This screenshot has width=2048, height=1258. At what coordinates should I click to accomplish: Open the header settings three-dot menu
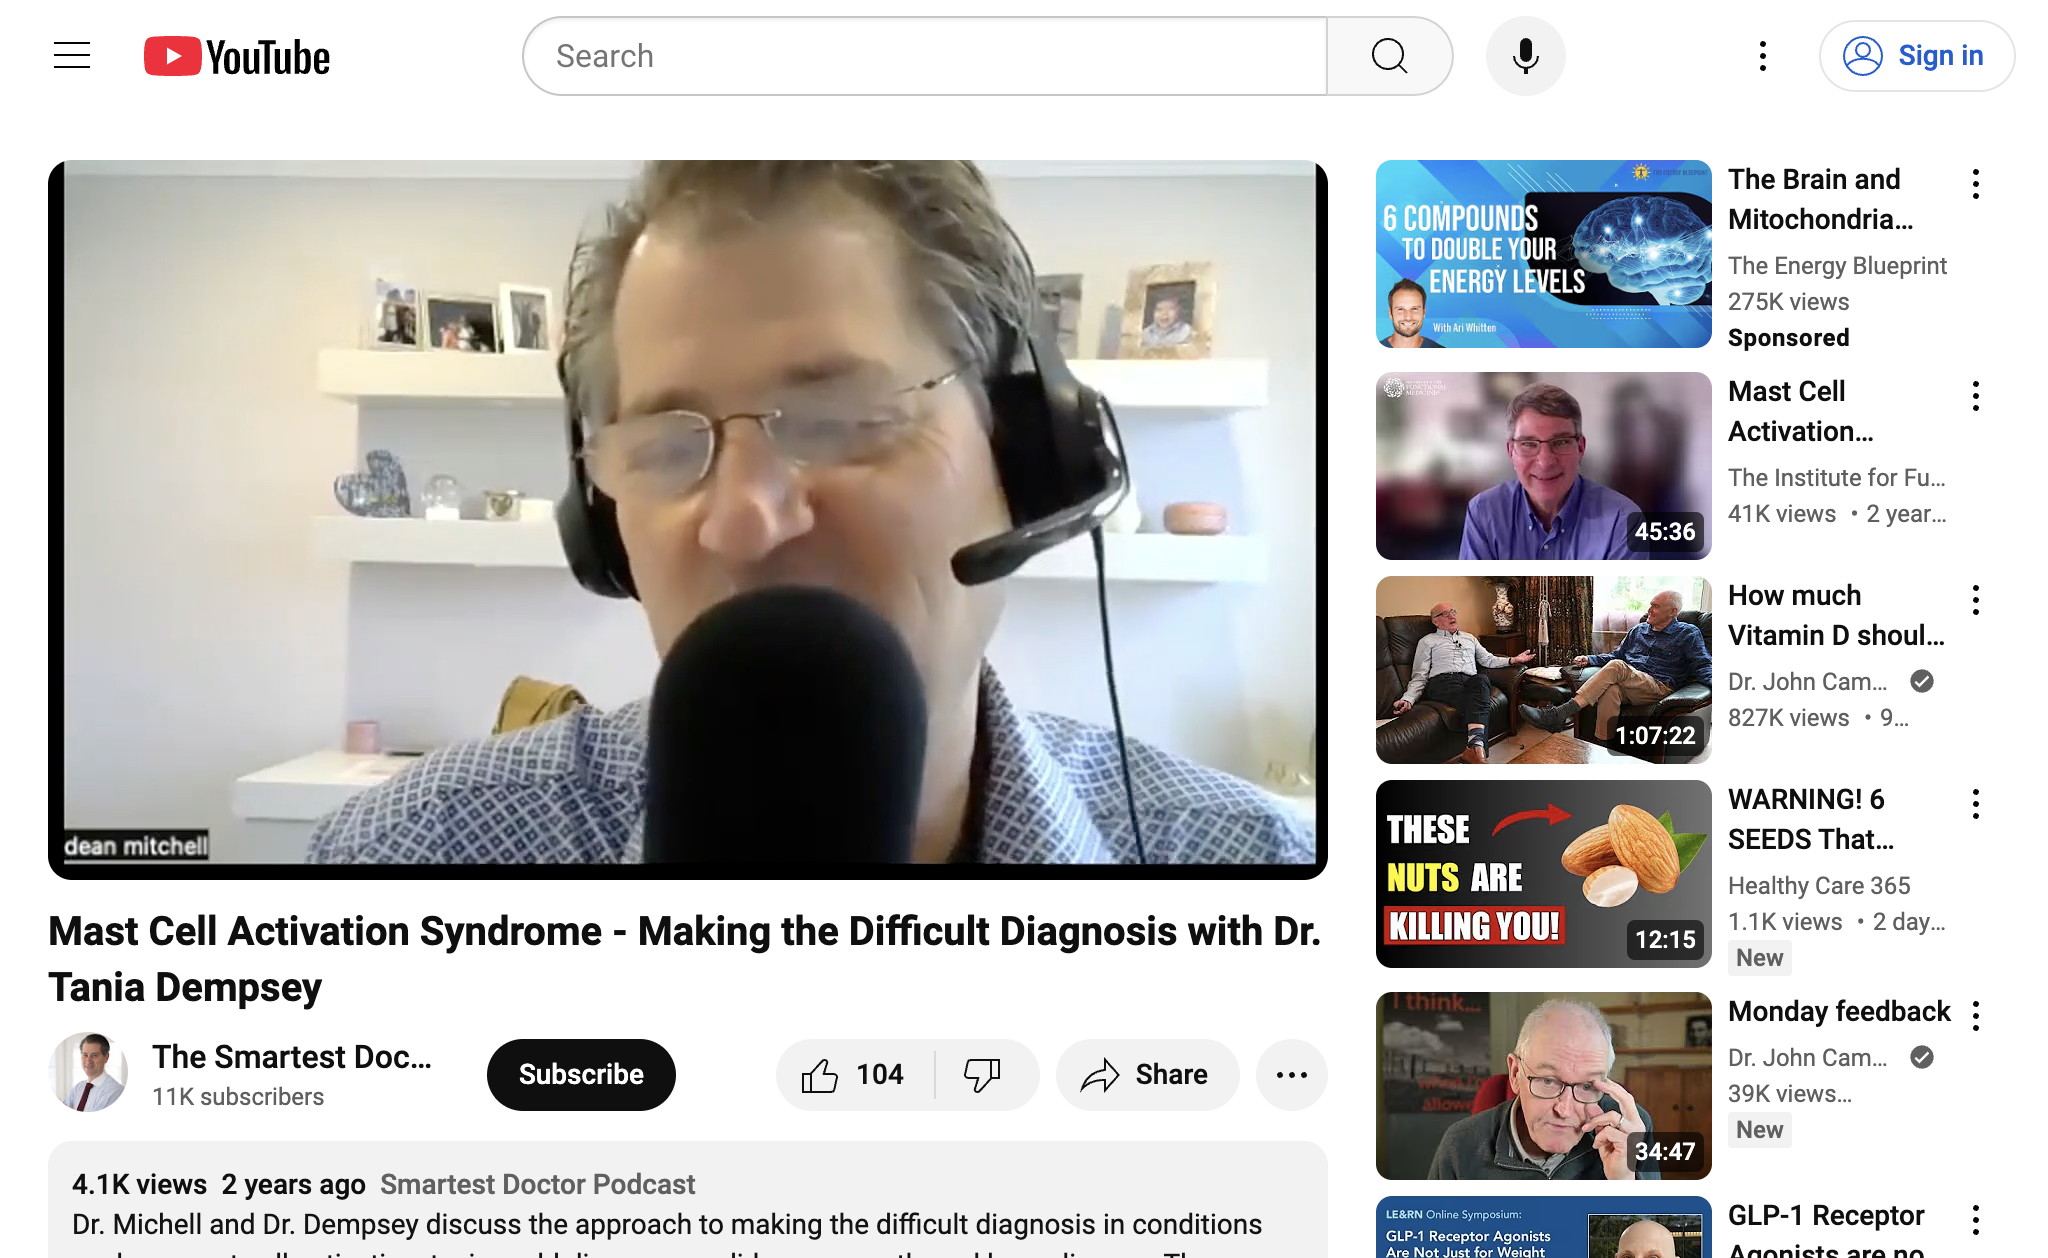click(x=1763, y=56)
